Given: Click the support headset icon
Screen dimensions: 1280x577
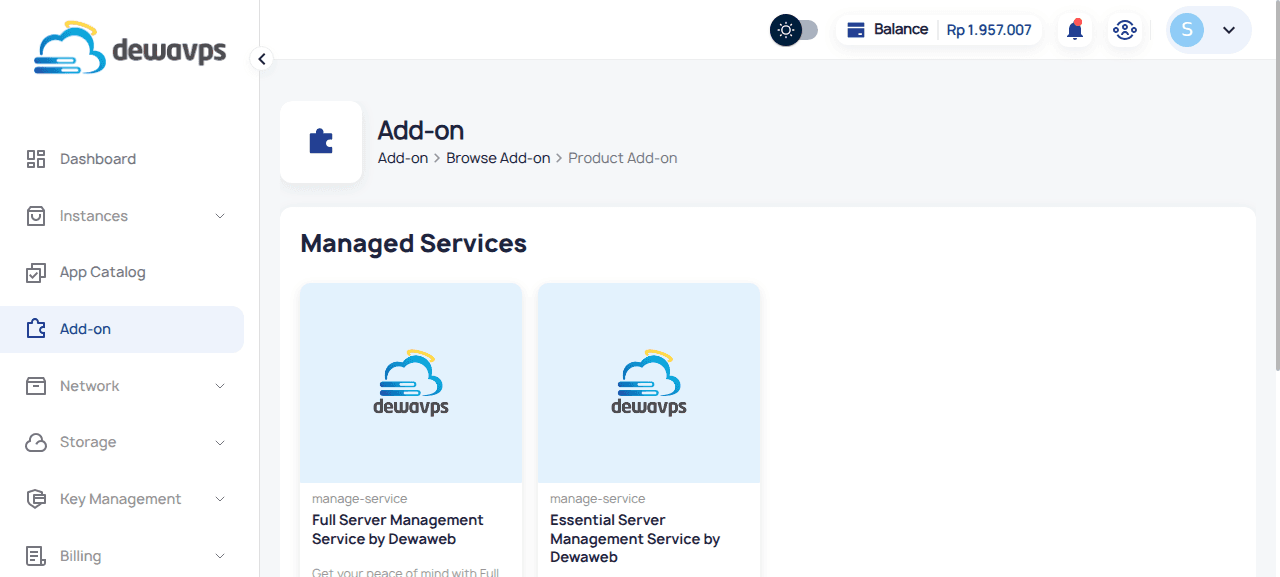Looking at the screenshot, I should point(1125,30).
